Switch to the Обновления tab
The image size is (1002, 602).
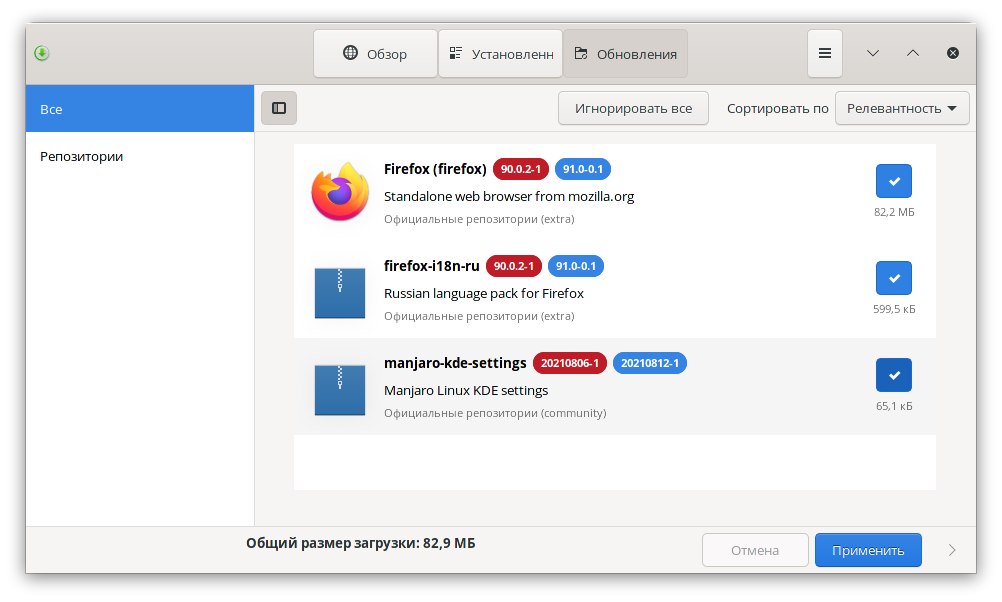625,54
